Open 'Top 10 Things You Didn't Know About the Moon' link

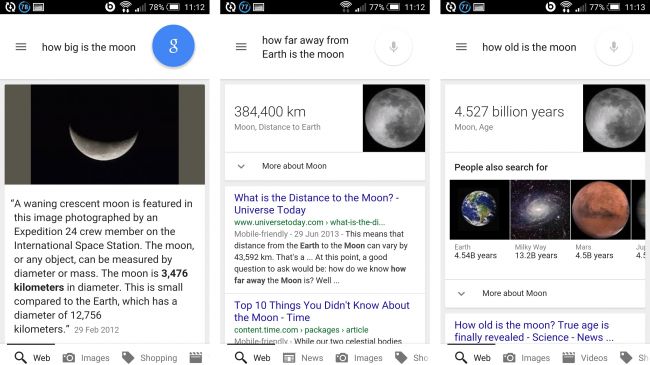click(322, 311)
